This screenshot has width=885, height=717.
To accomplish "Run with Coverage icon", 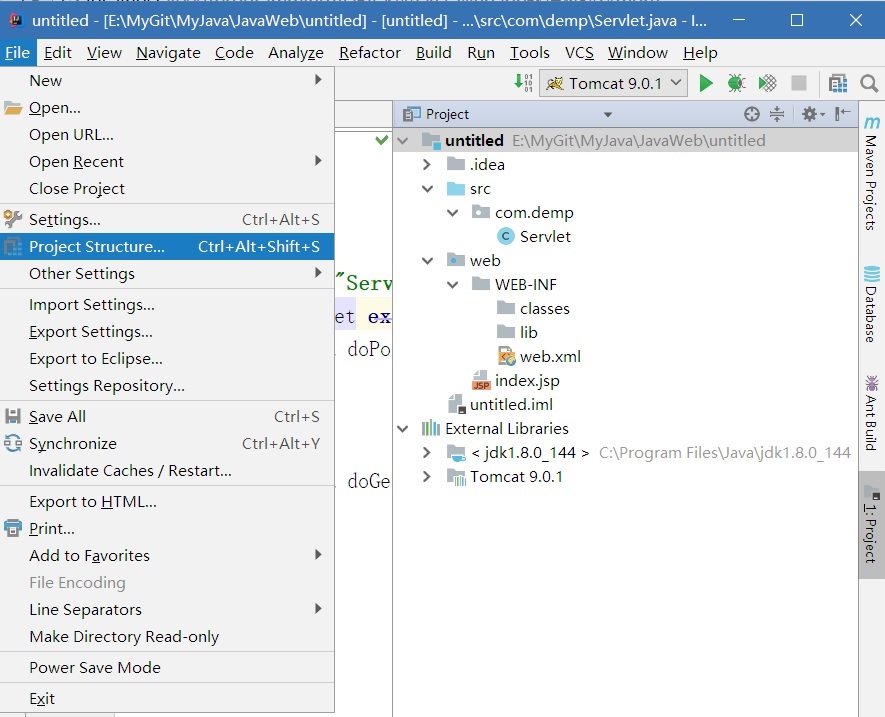I will 767,83.
